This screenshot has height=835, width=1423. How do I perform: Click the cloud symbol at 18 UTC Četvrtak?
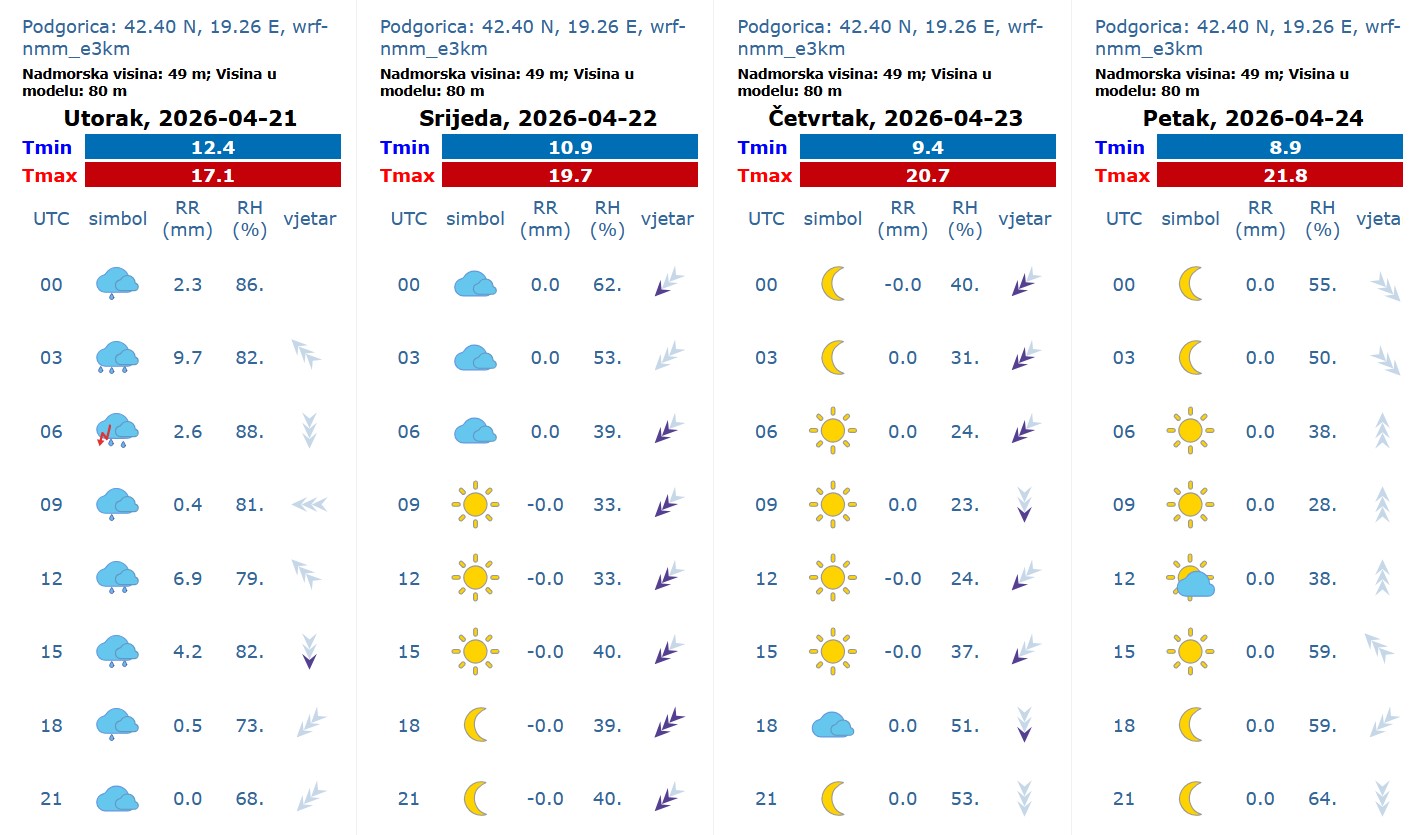832,725
